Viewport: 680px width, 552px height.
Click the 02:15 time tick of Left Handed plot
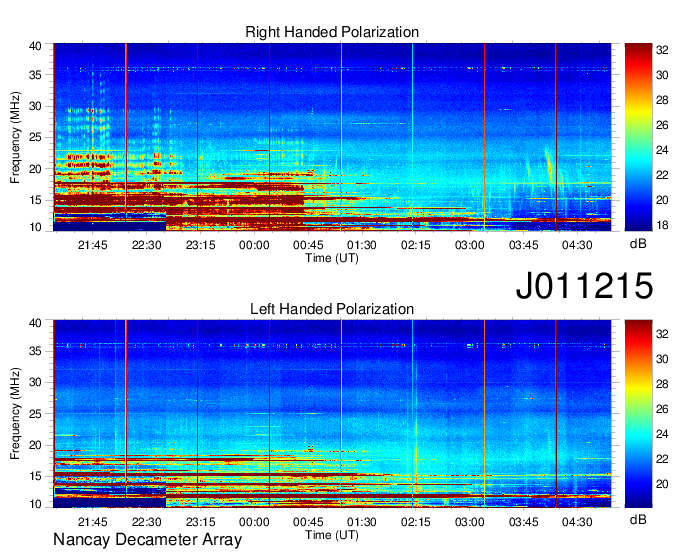point(415,522)
